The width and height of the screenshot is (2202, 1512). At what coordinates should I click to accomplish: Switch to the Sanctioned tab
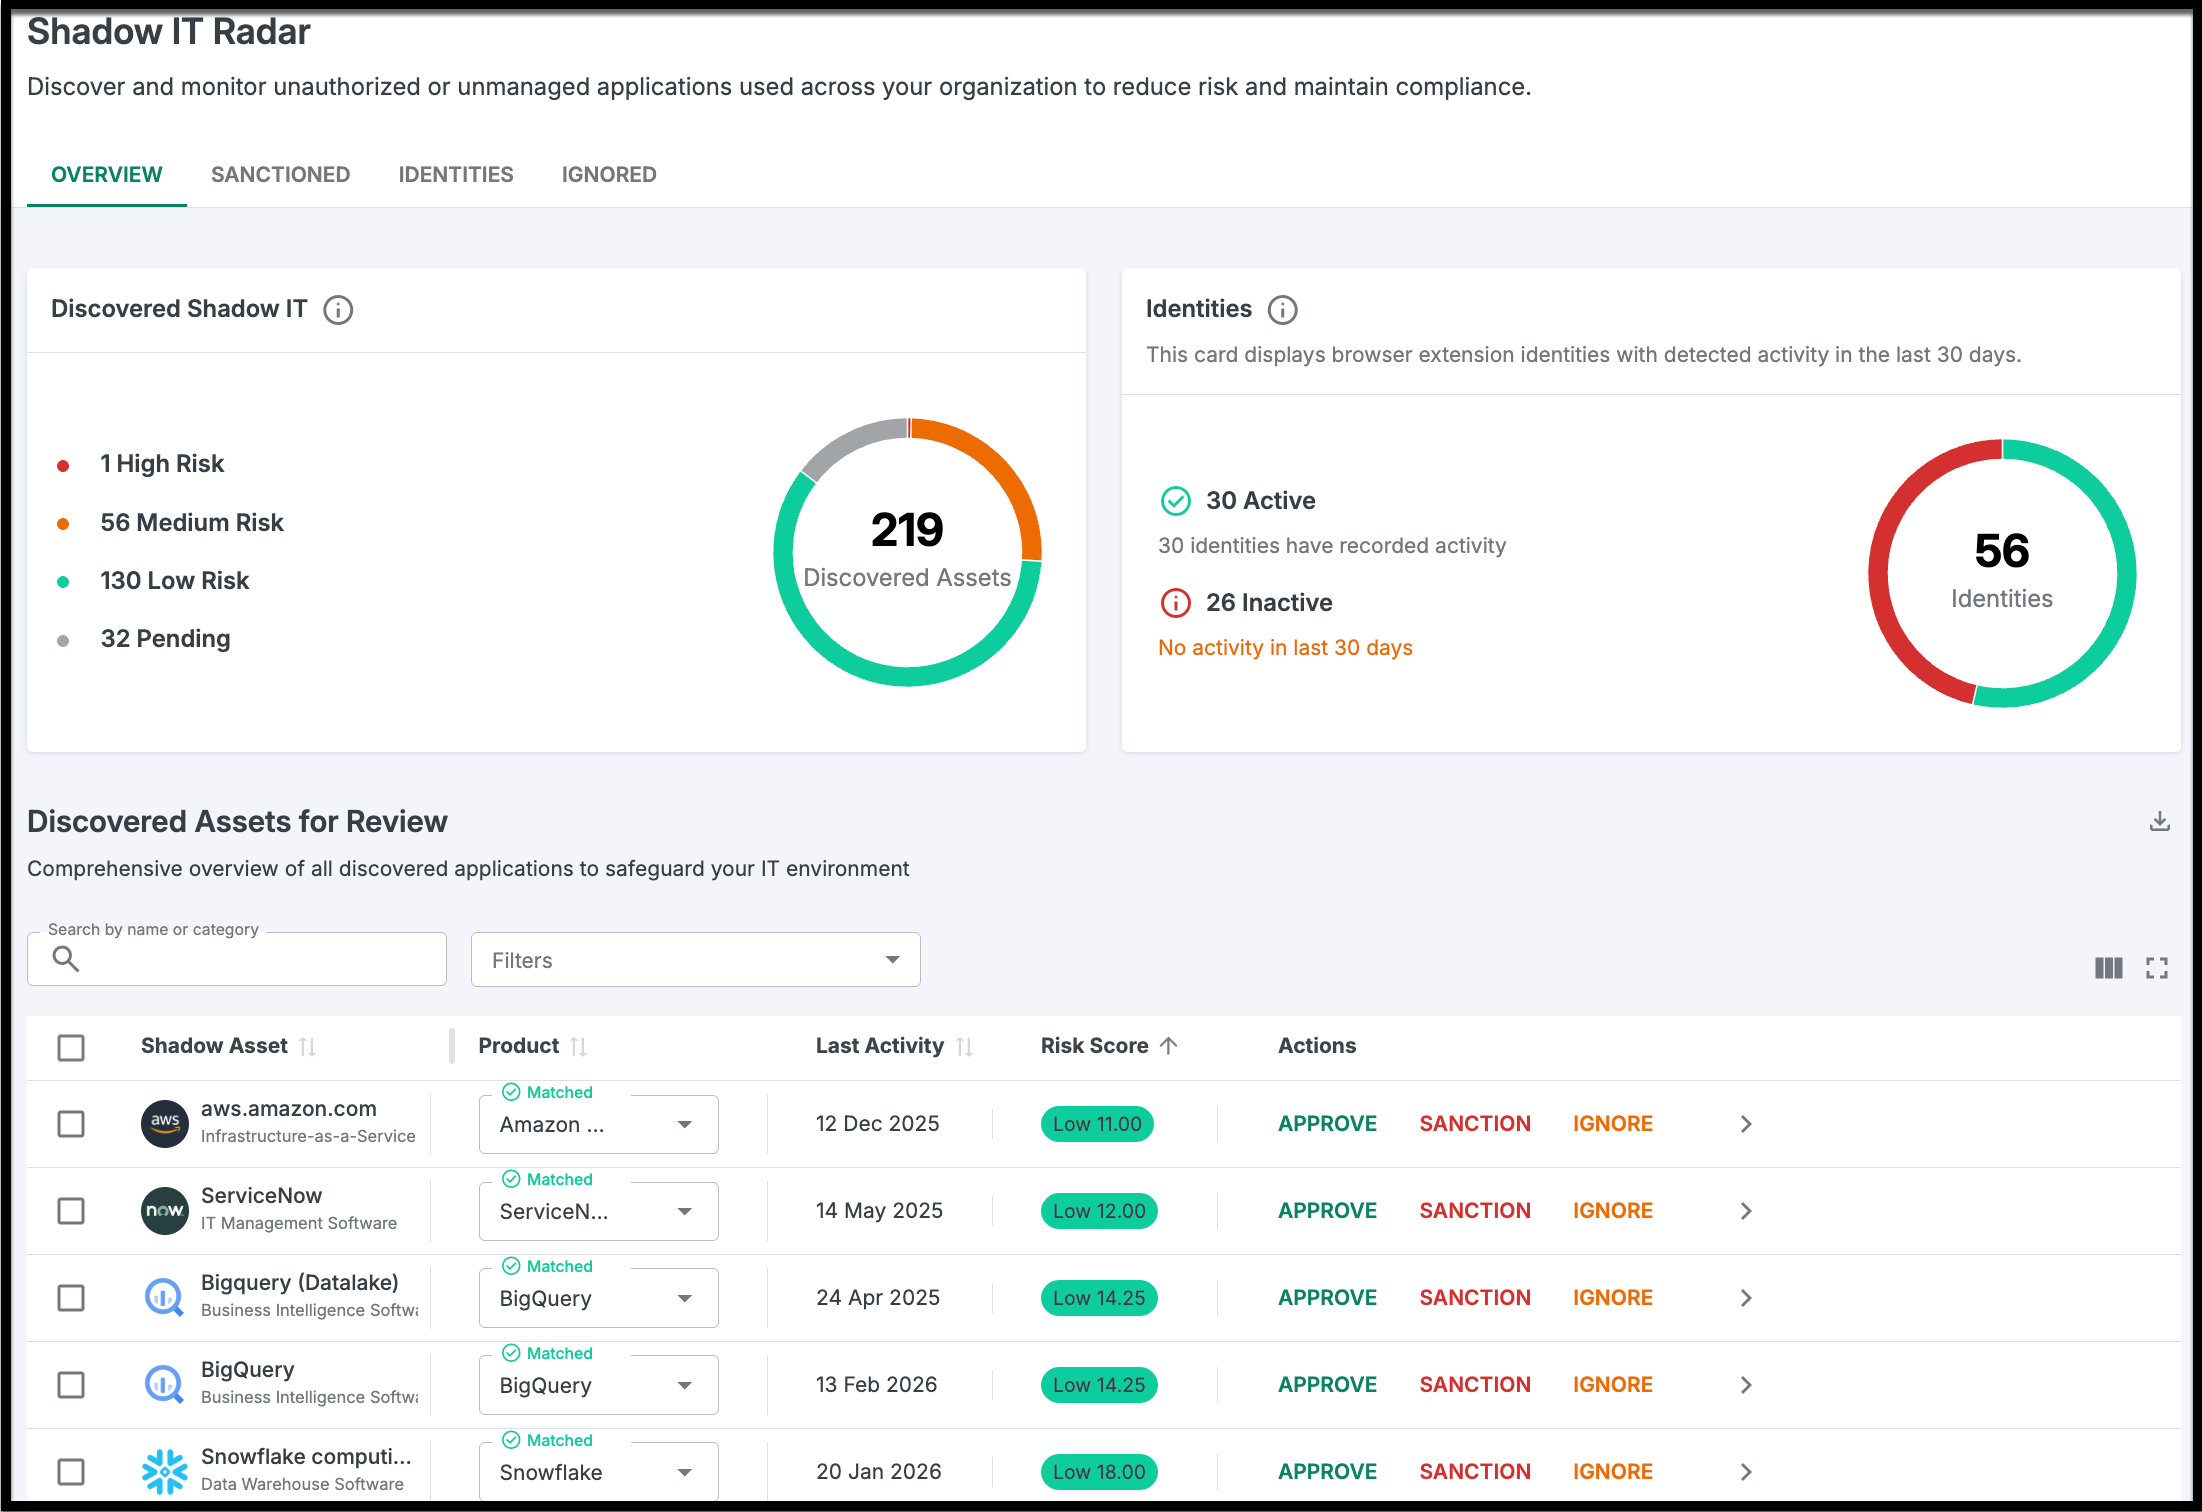coord(280,175)
